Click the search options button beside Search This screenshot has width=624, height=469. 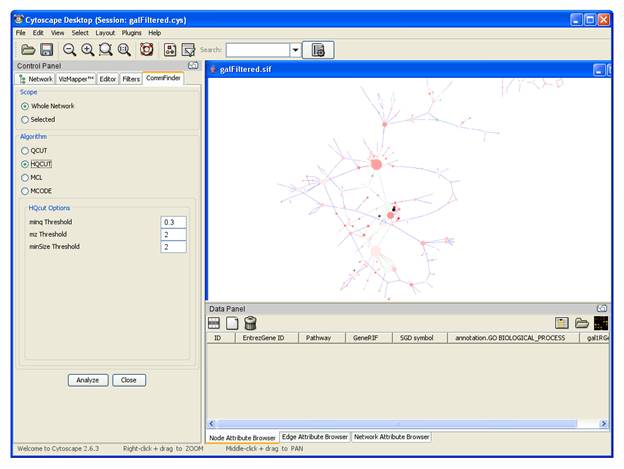coord(318,50)
